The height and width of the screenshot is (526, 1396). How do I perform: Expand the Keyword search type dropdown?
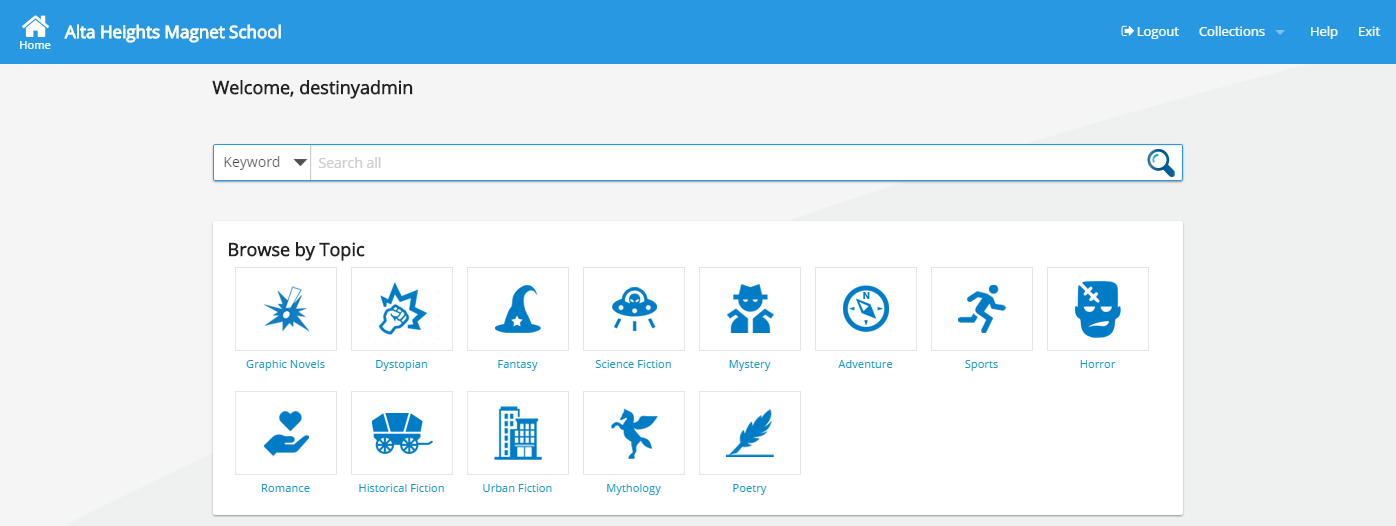click(264, 163)
